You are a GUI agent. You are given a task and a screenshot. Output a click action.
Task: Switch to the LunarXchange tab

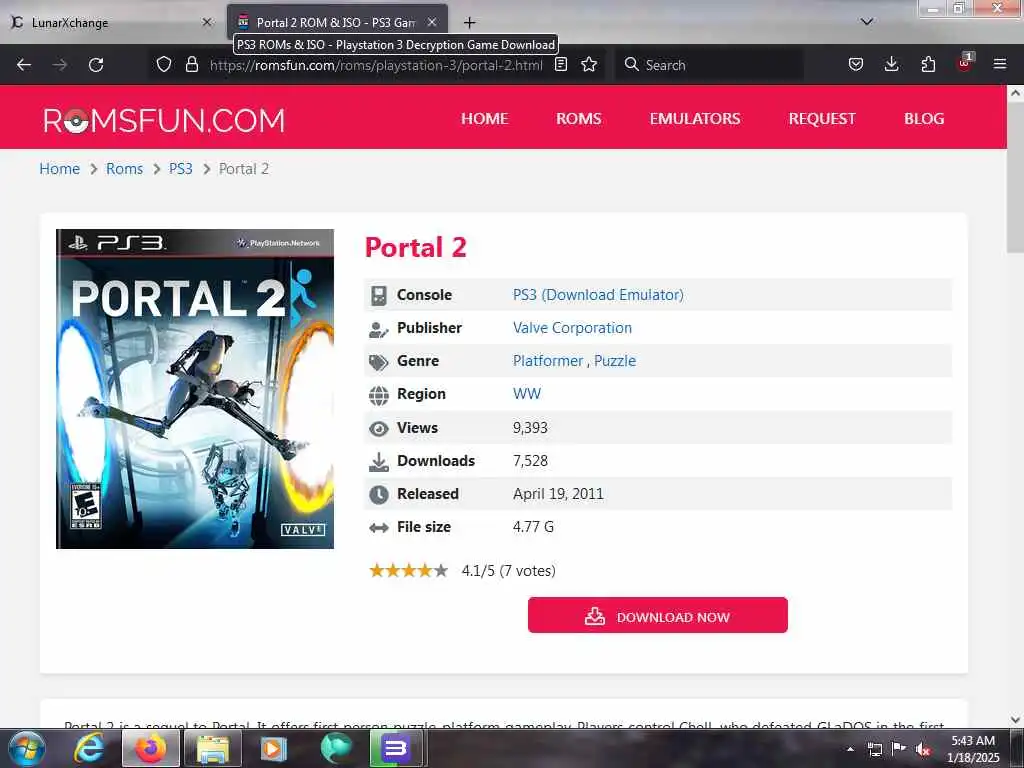111,22
